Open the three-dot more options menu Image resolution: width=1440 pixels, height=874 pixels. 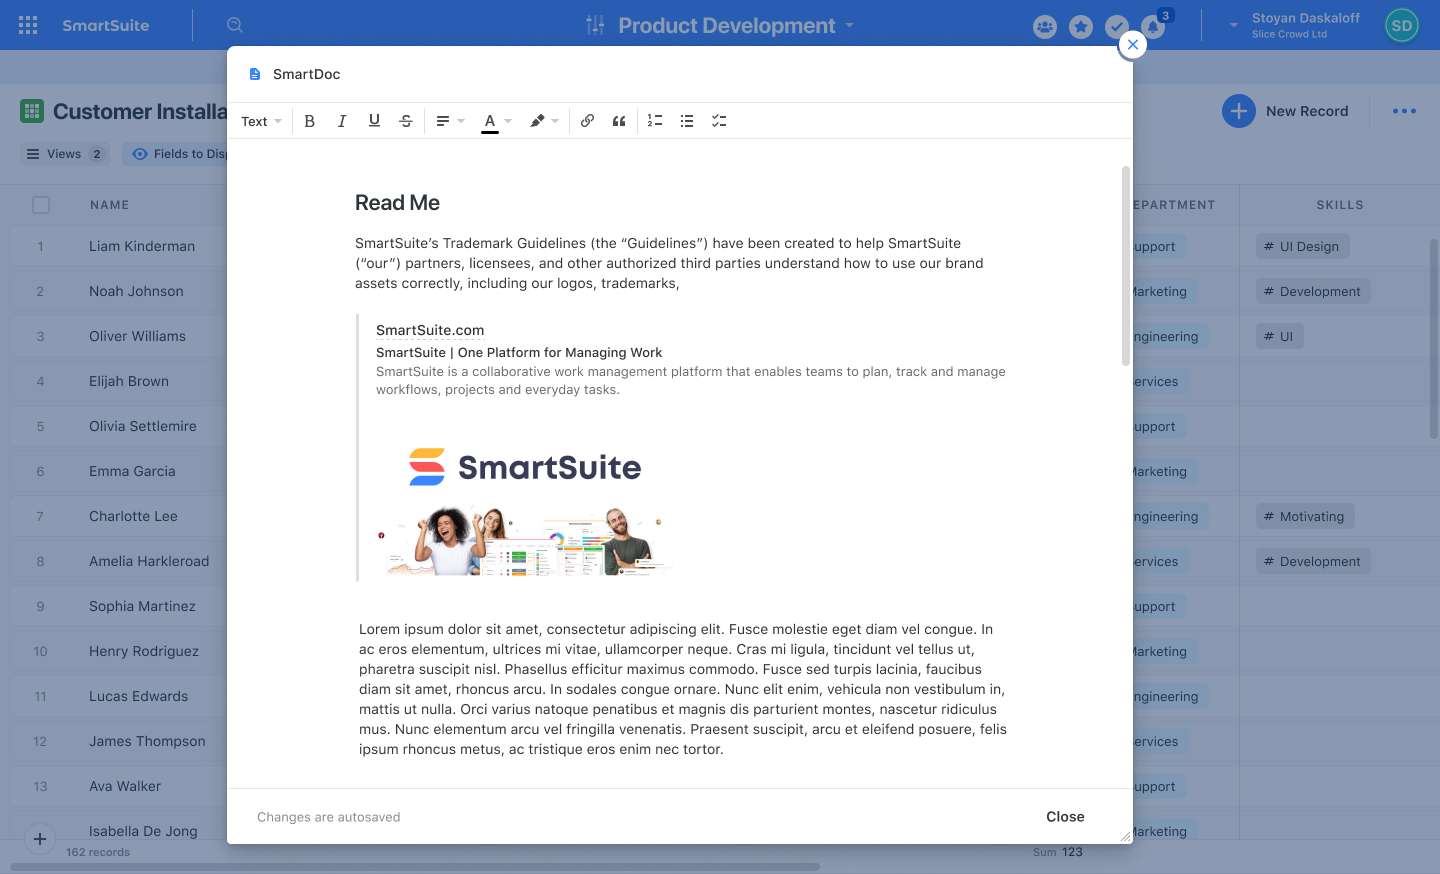click(x=1404, y=111)
